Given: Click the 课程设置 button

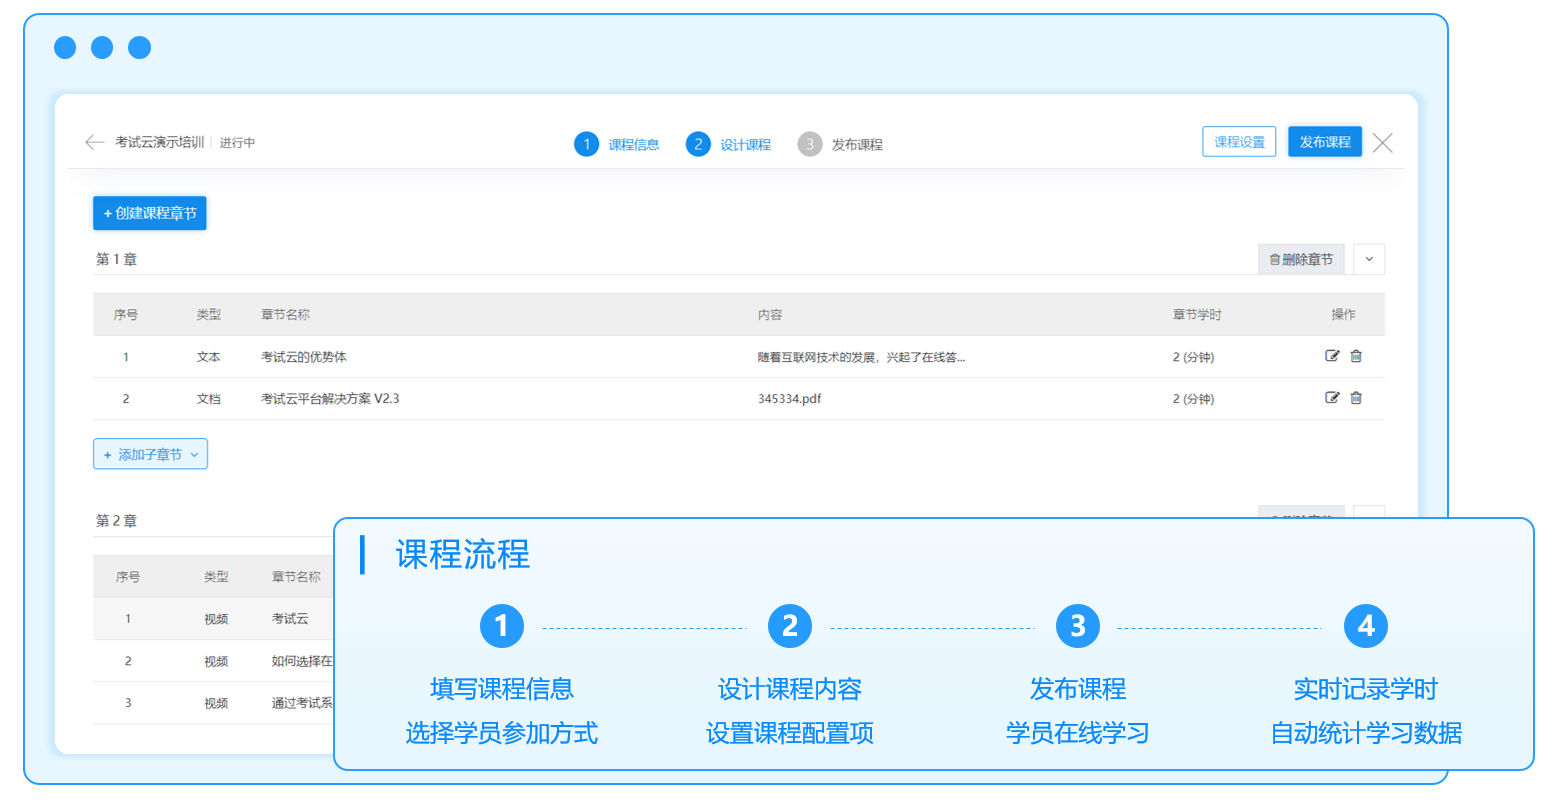Looking at the screenshot, I should (x=1239, y=142).
